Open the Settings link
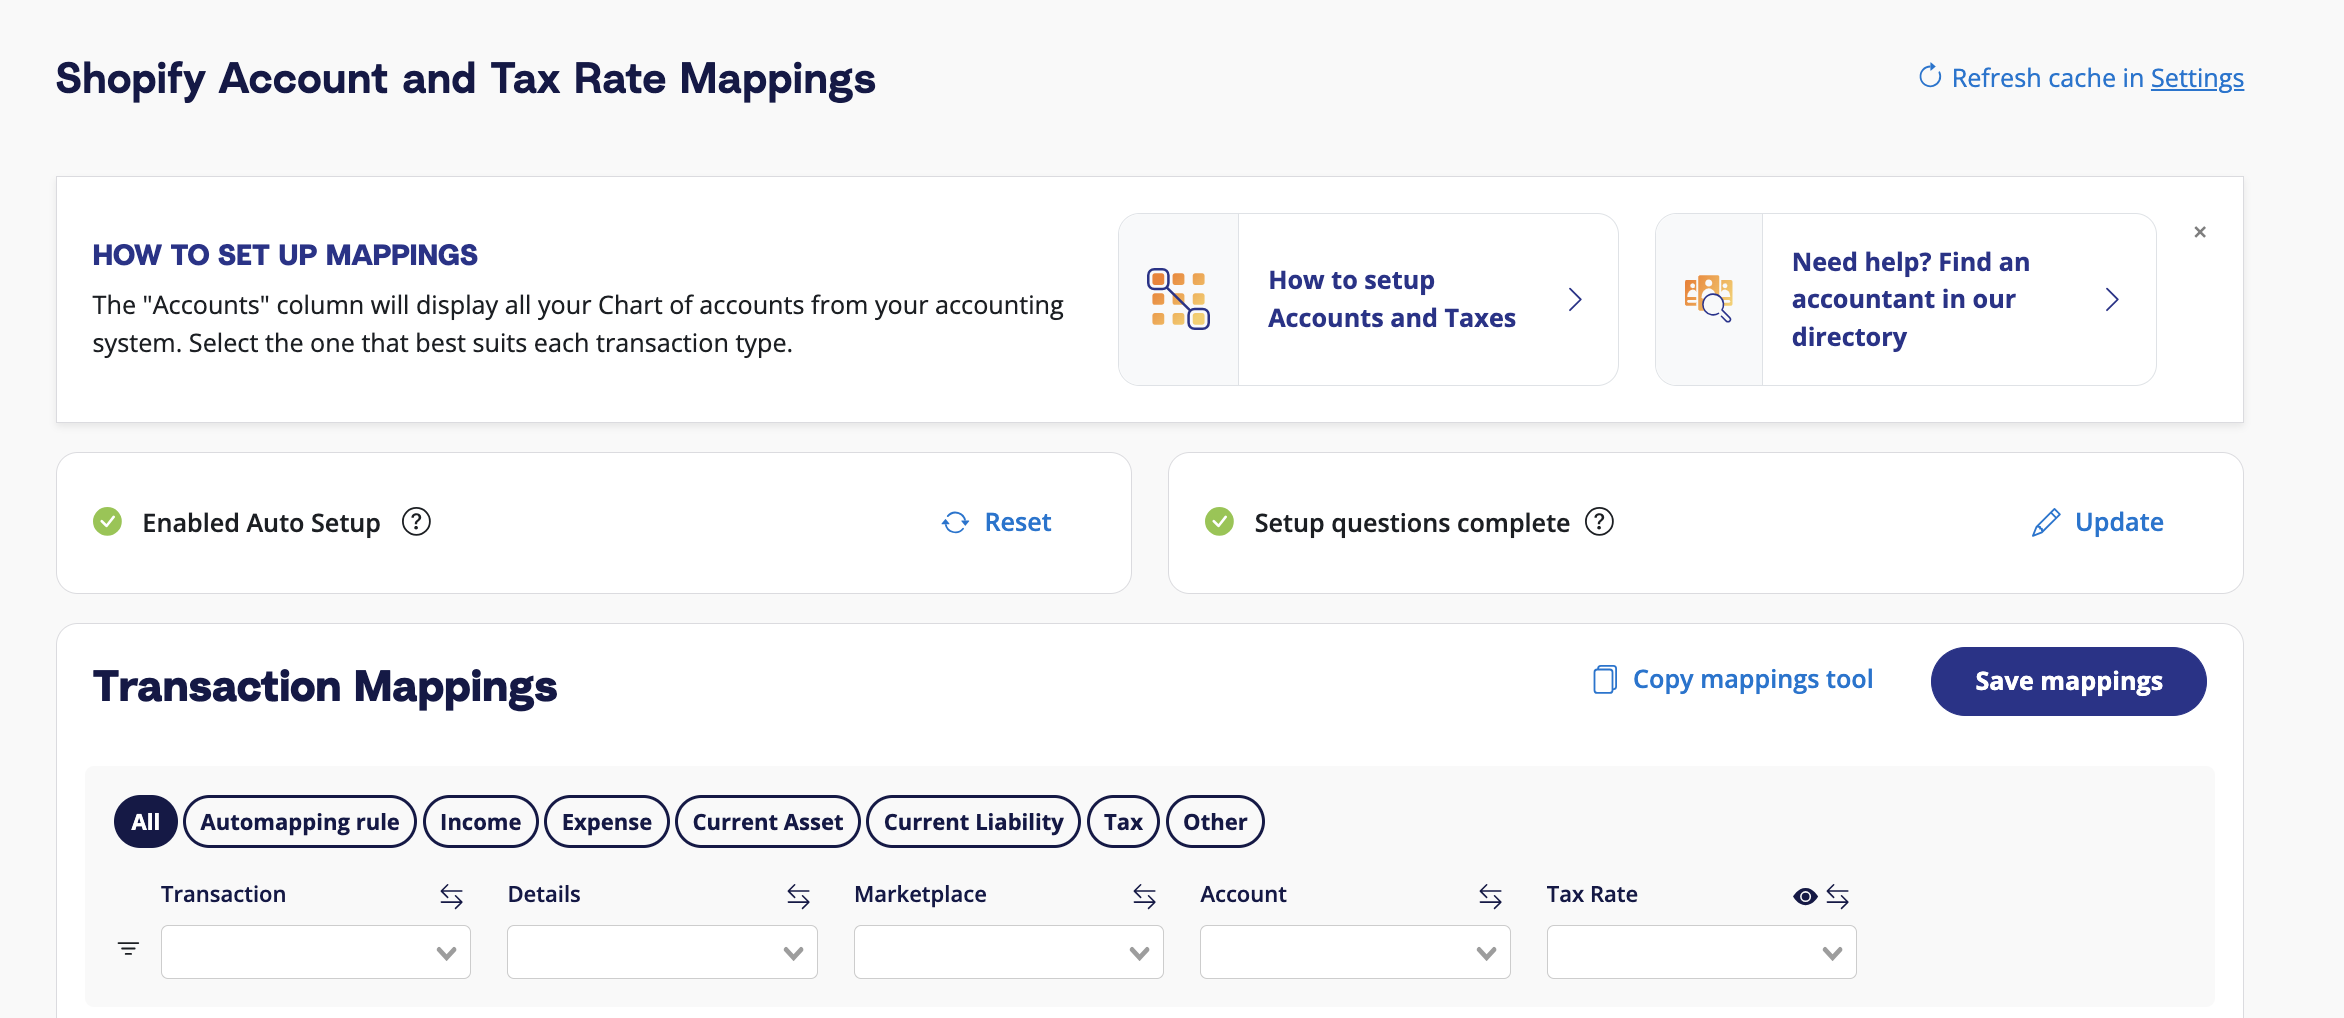The image size is (2344, 1018). coord(2197,78)
